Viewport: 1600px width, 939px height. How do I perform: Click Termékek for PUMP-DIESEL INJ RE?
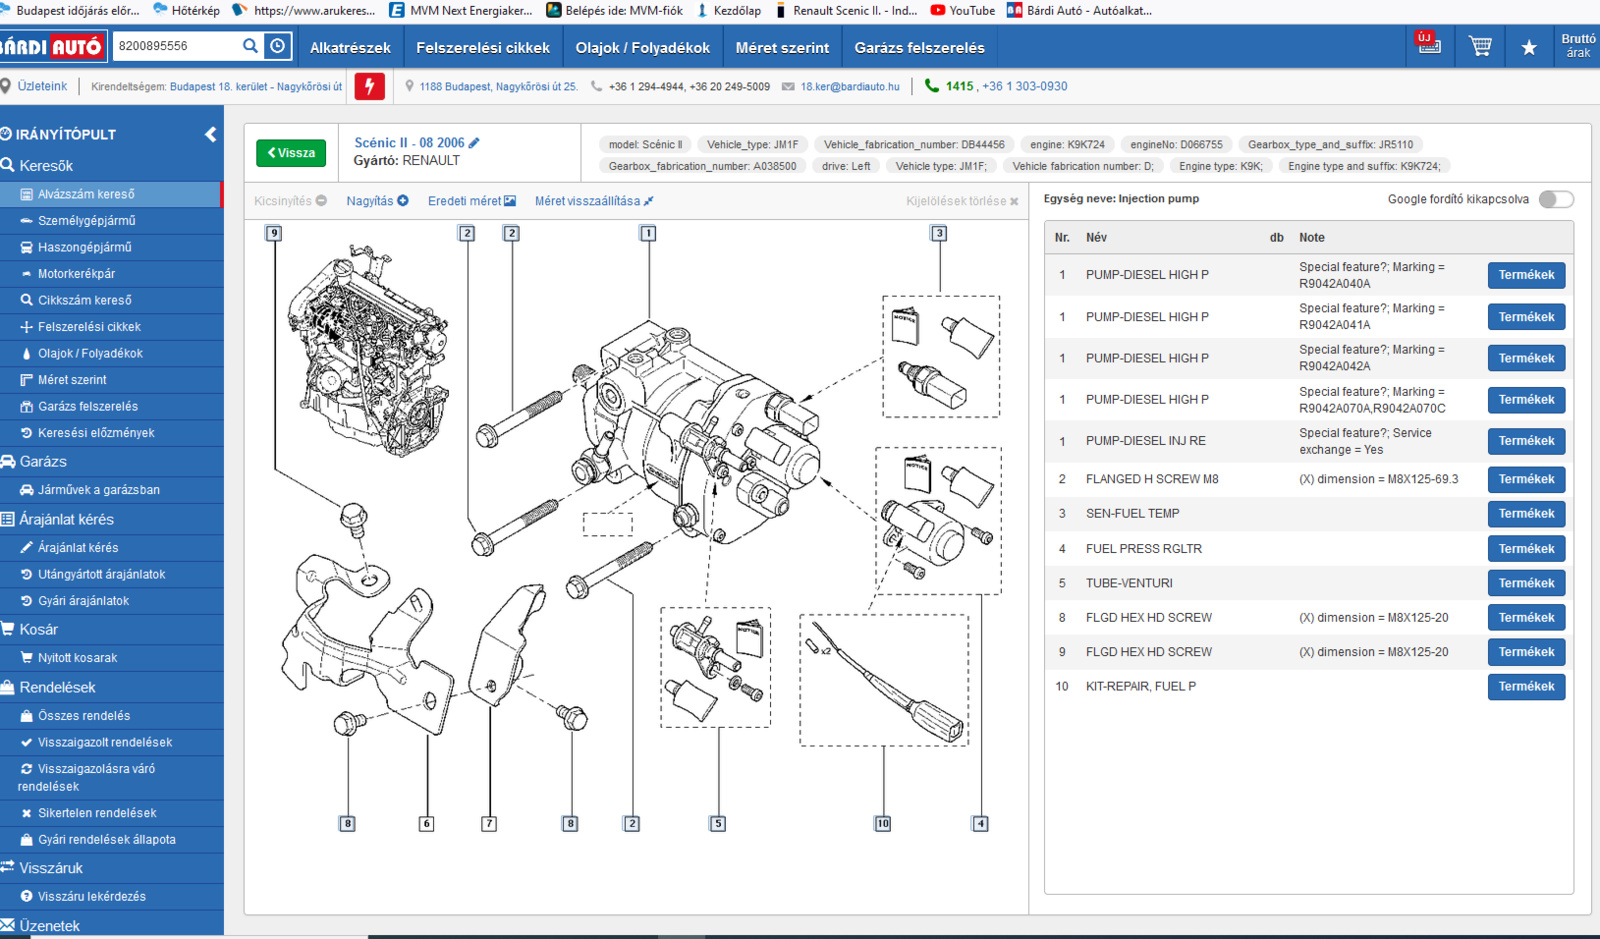click(x=1526, y=441)
